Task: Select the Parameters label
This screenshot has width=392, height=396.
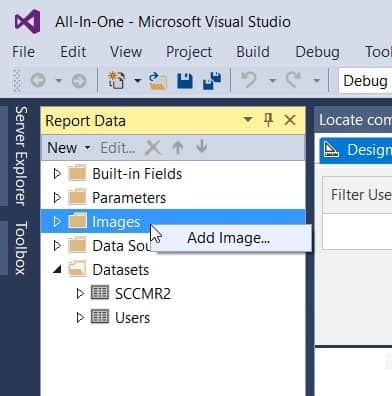Action: click(x=129, y=198)
